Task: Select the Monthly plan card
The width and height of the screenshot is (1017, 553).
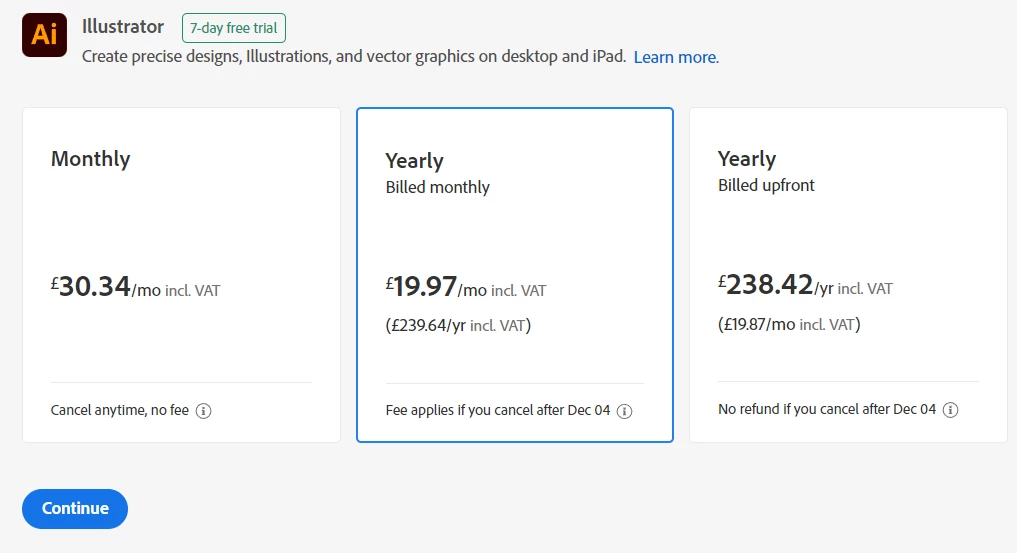Action: (x=182, y=275)
